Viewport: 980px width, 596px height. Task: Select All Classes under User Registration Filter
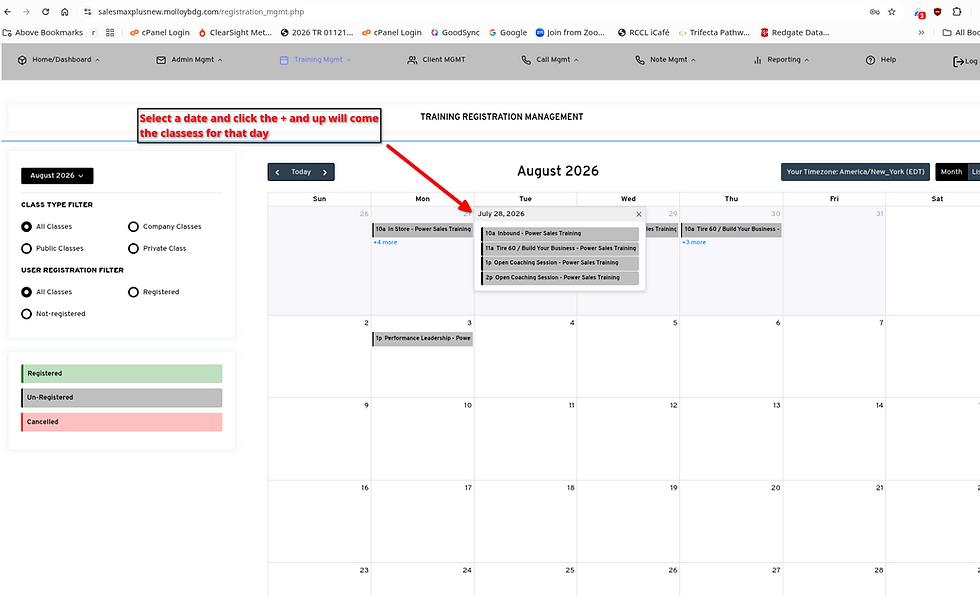pos(26,292)
